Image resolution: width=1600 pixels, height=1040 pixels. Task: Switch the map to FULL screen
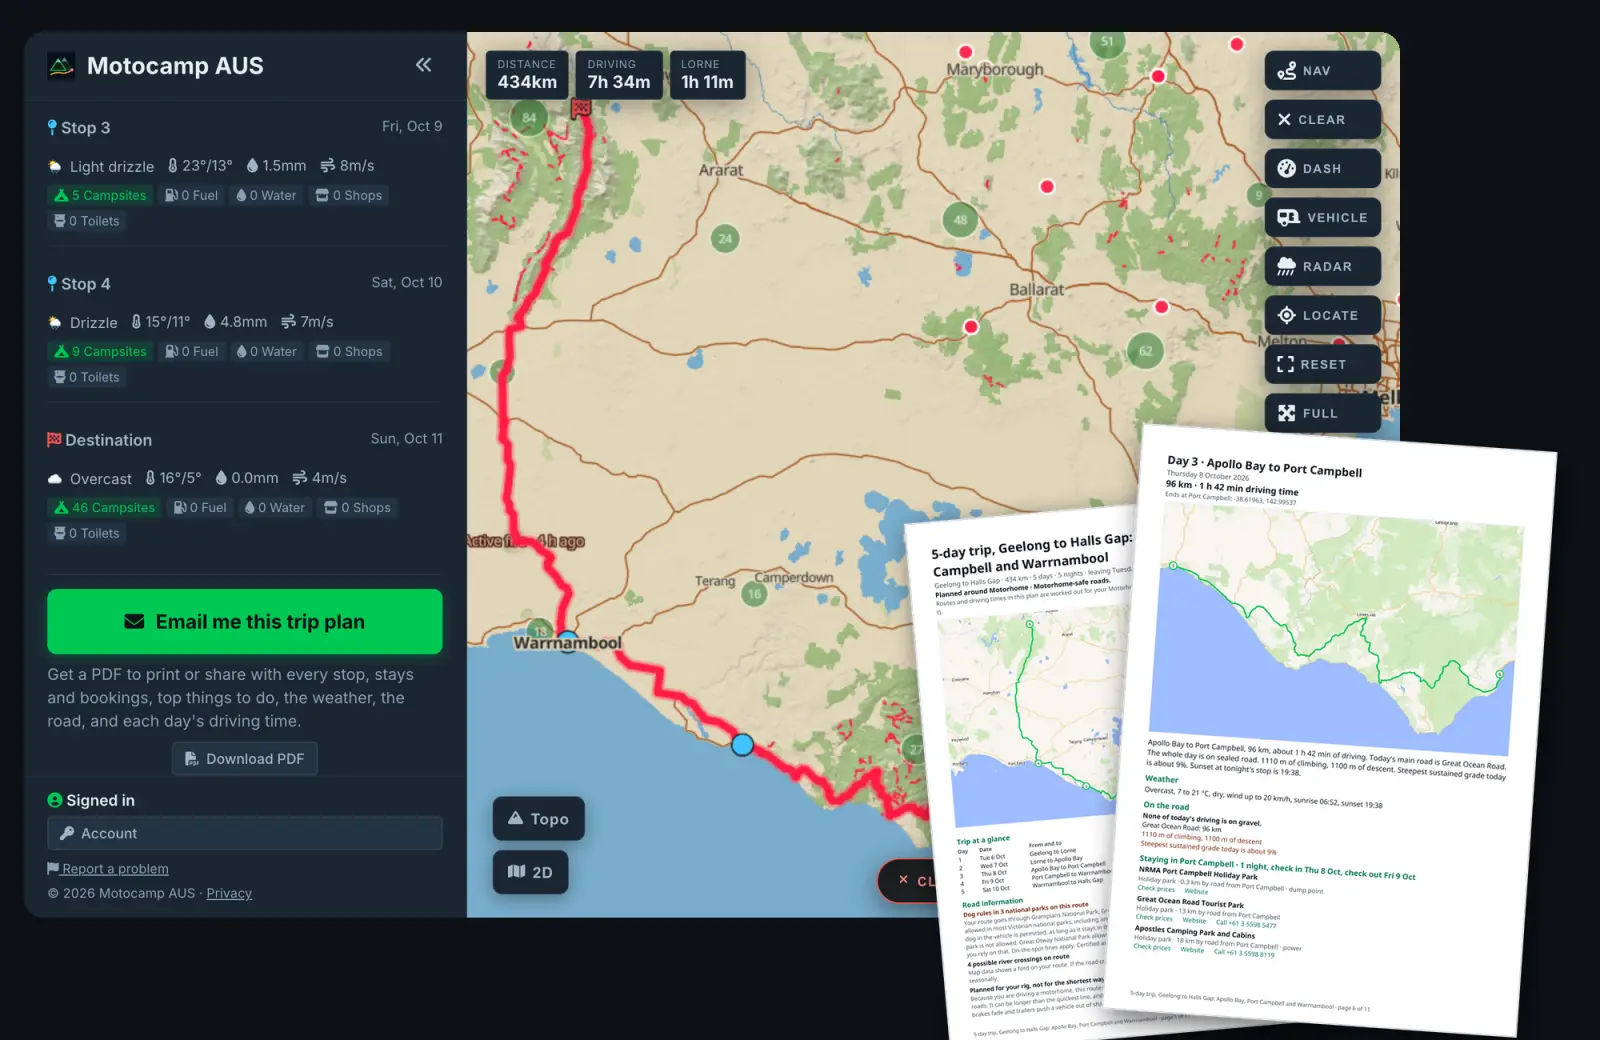1322,414
